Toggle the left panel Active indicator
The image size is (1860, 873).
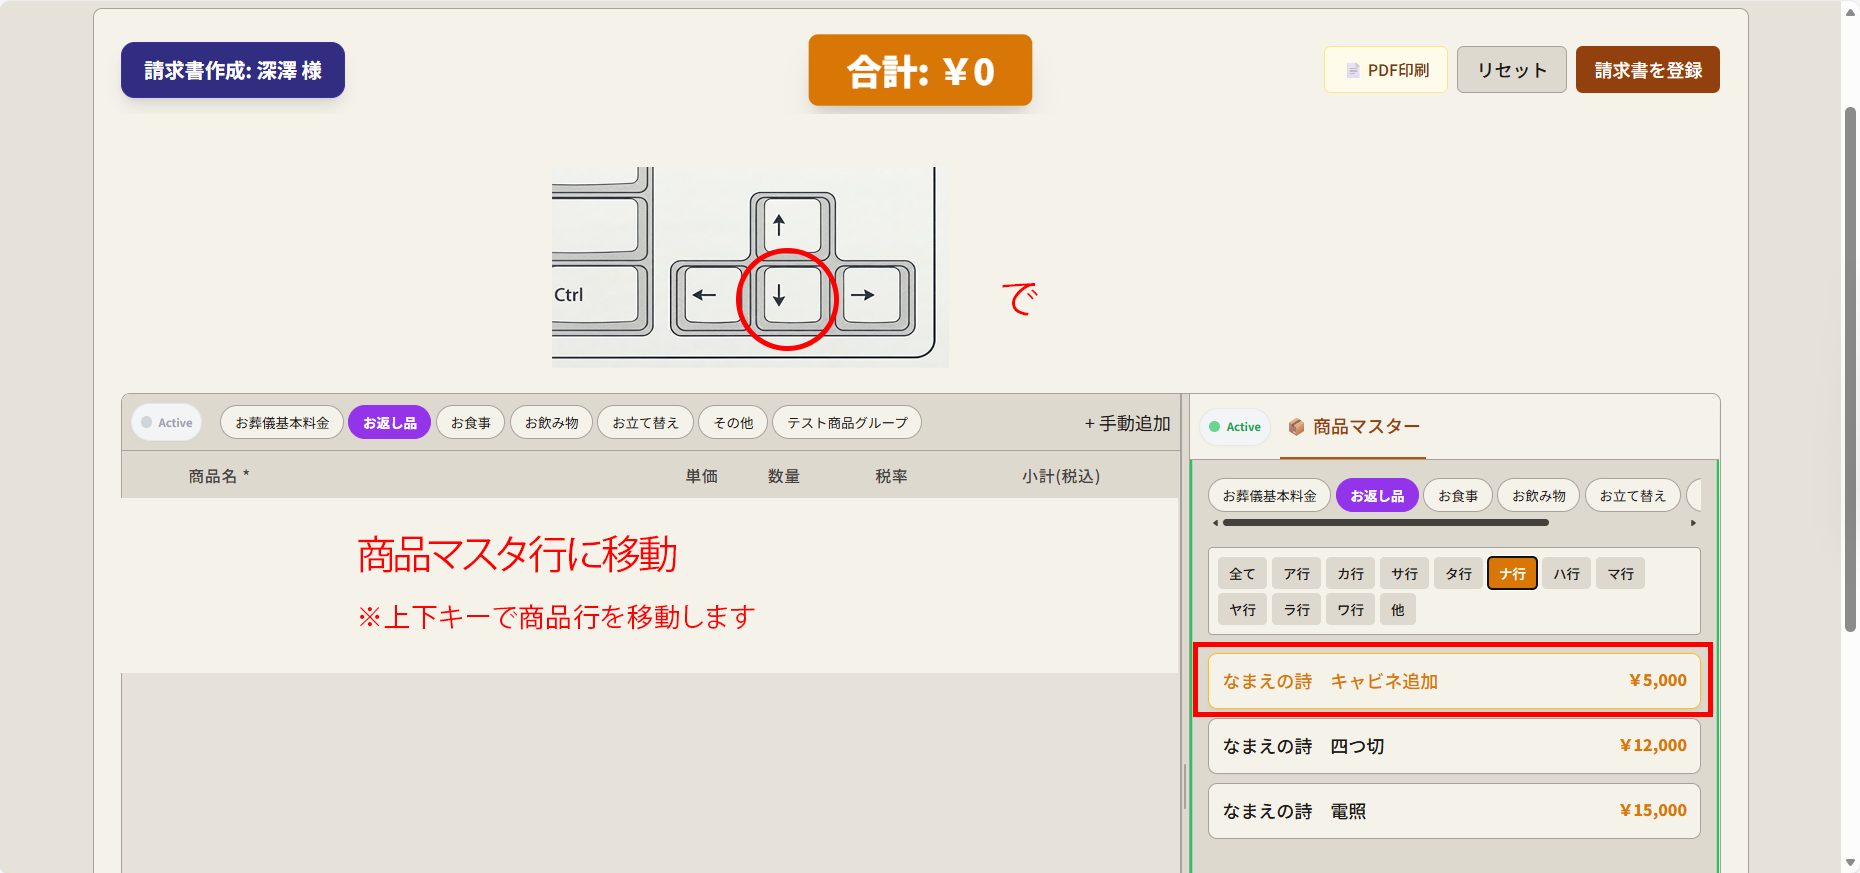coord(166,423)
